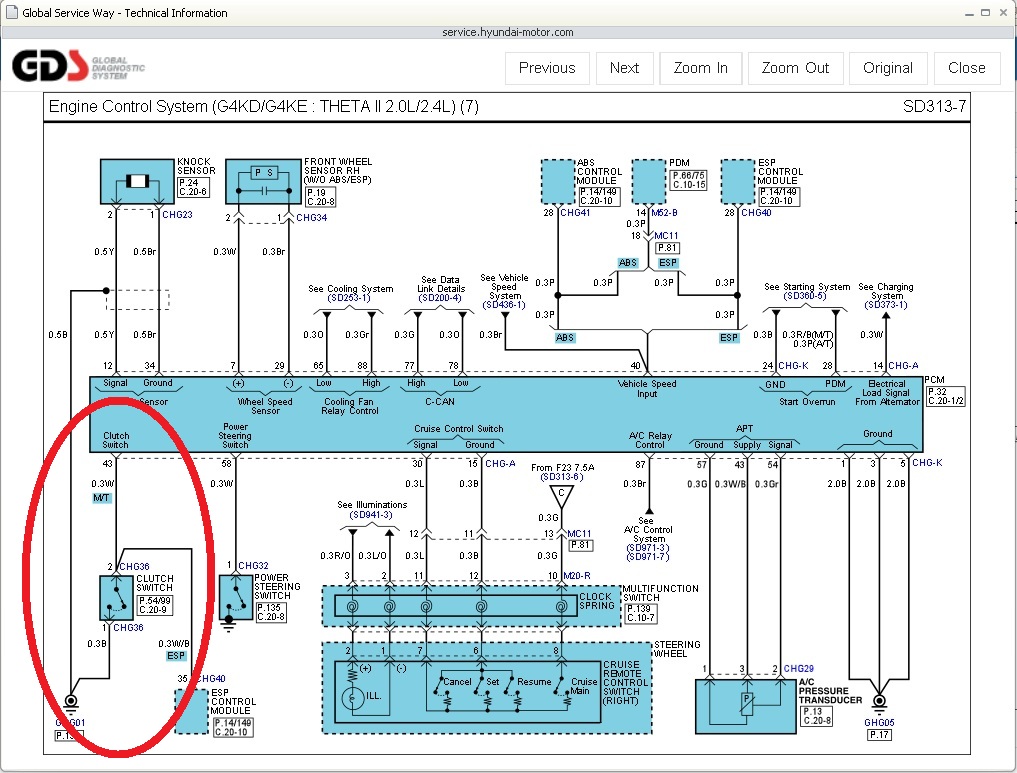Click the service.hyundai-motor.com address bar
This screenshot has height=773, width=1017.
(508, 32)
